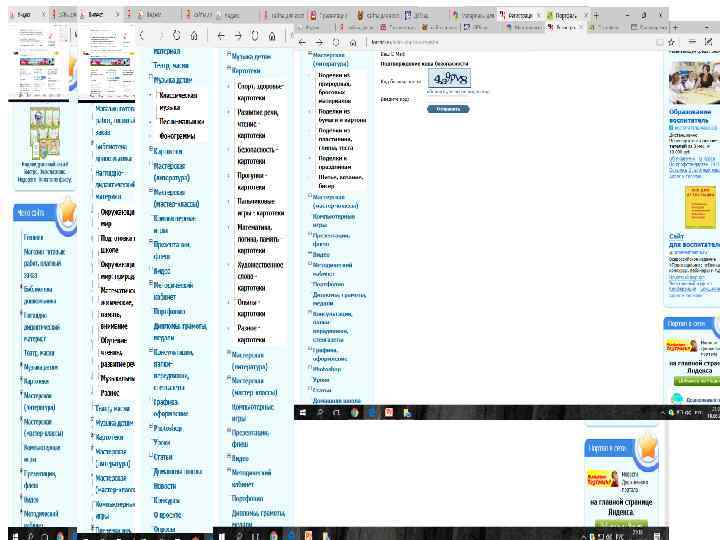This screenshot has height=540, width=720.
Task: Open home in the window listing Картотеки subitems
Action: 272,35
